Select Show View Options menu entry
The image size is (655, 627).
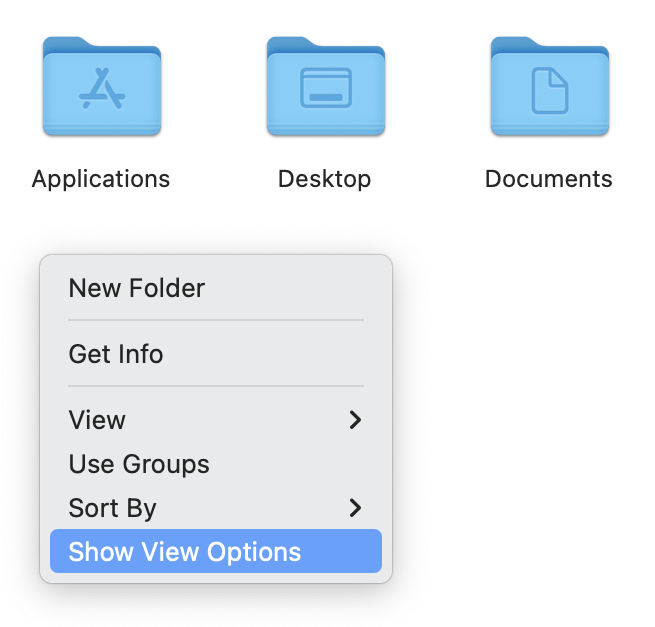pos(216,551)
